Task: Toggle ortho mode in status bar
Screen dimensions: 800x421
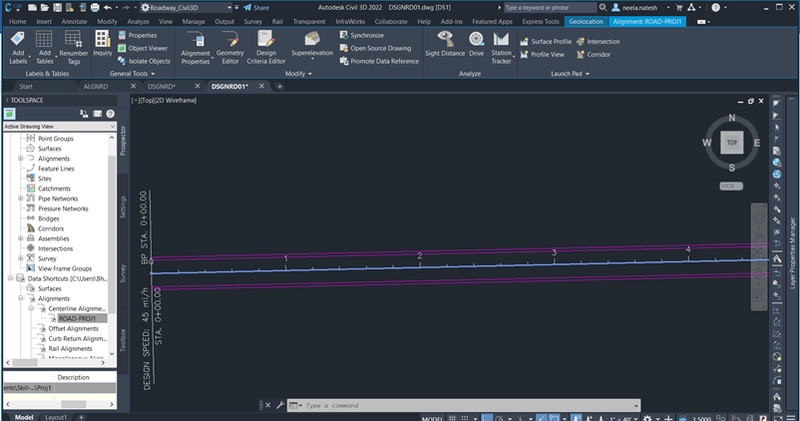Action: coord(487,418)
